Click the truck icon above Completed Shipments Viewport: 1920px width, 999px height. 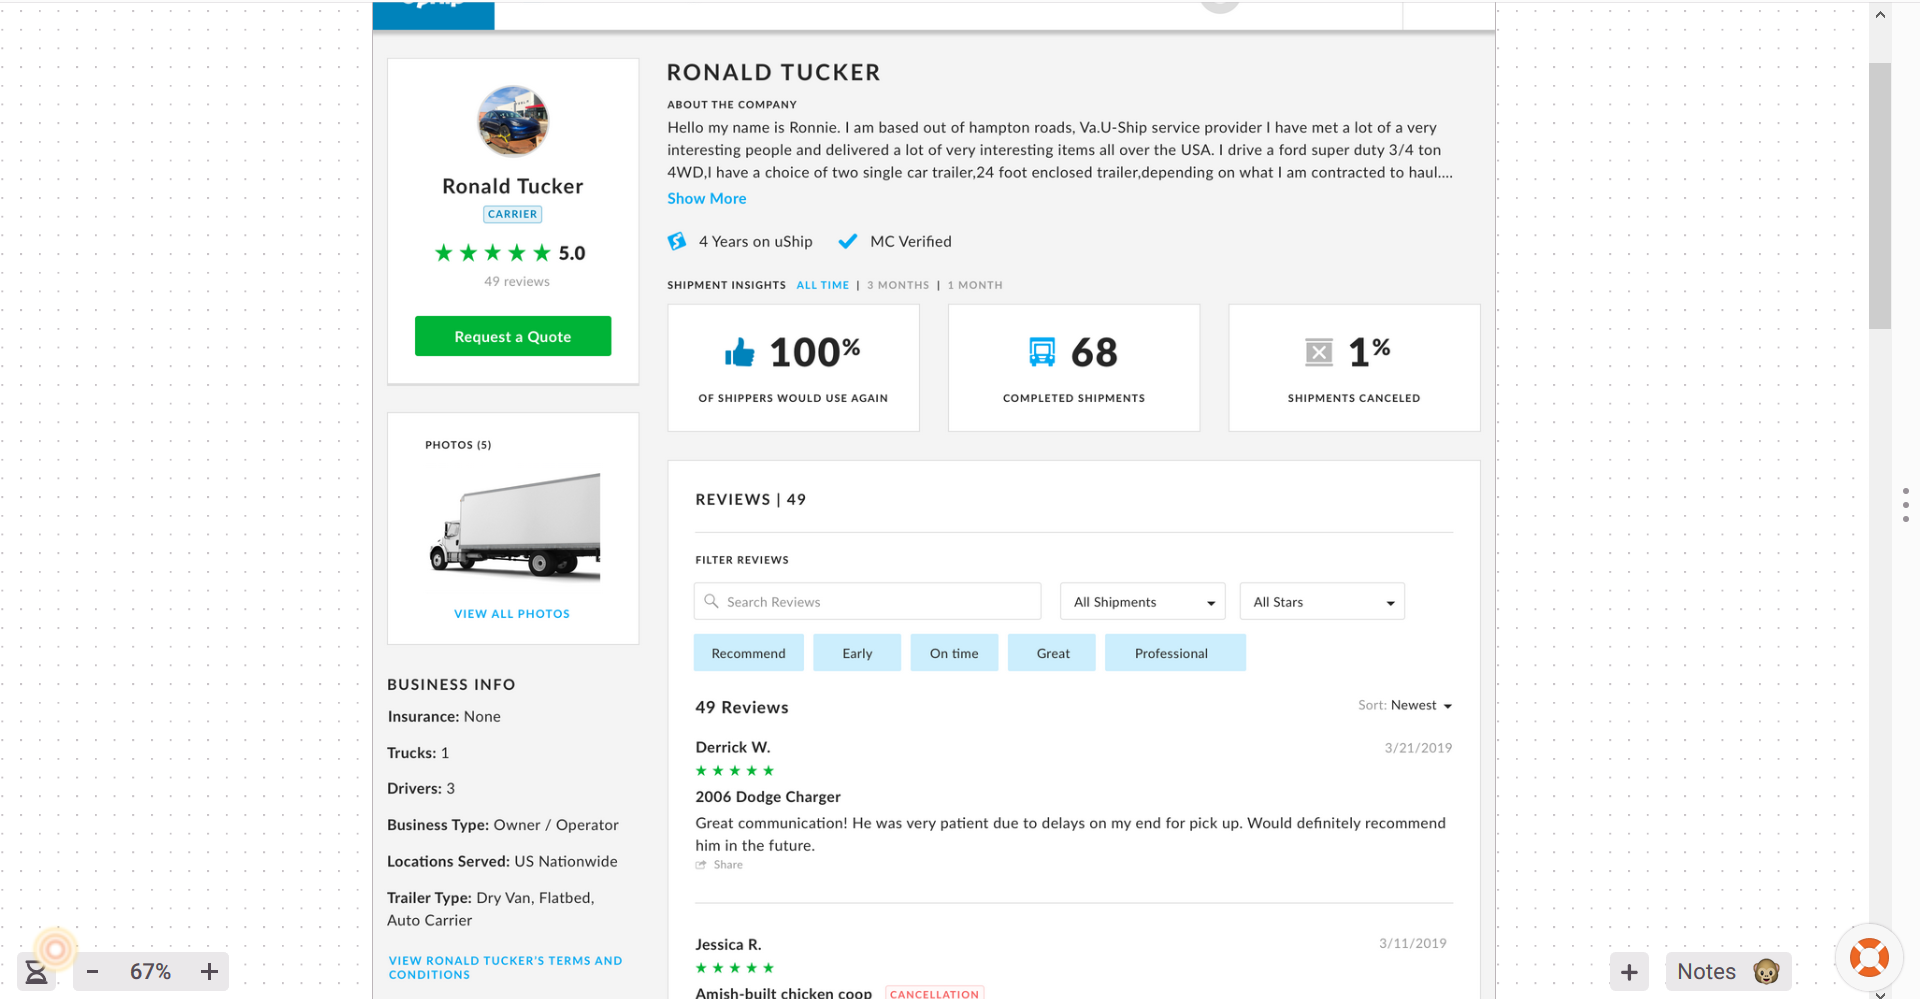[x=1042, y=351]
